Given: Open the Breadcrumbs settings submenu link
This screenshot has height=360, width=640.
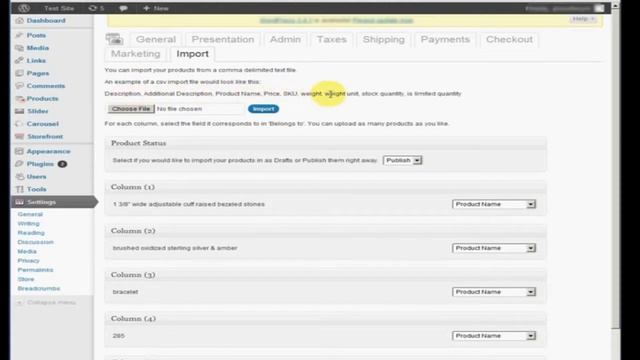Looking at the screenshot, I should click(x=39, y=289).
